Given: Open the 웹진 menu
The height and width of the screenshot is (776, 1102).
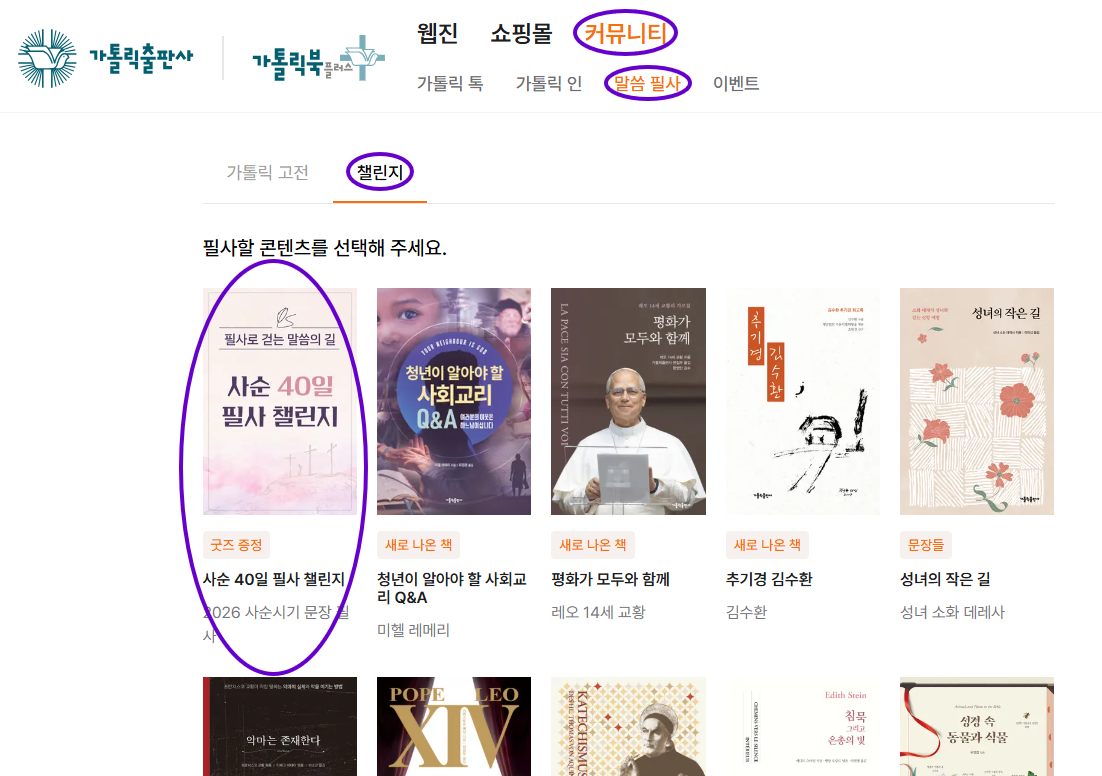Looking at the screenshot, I should (x=437, y=33).
